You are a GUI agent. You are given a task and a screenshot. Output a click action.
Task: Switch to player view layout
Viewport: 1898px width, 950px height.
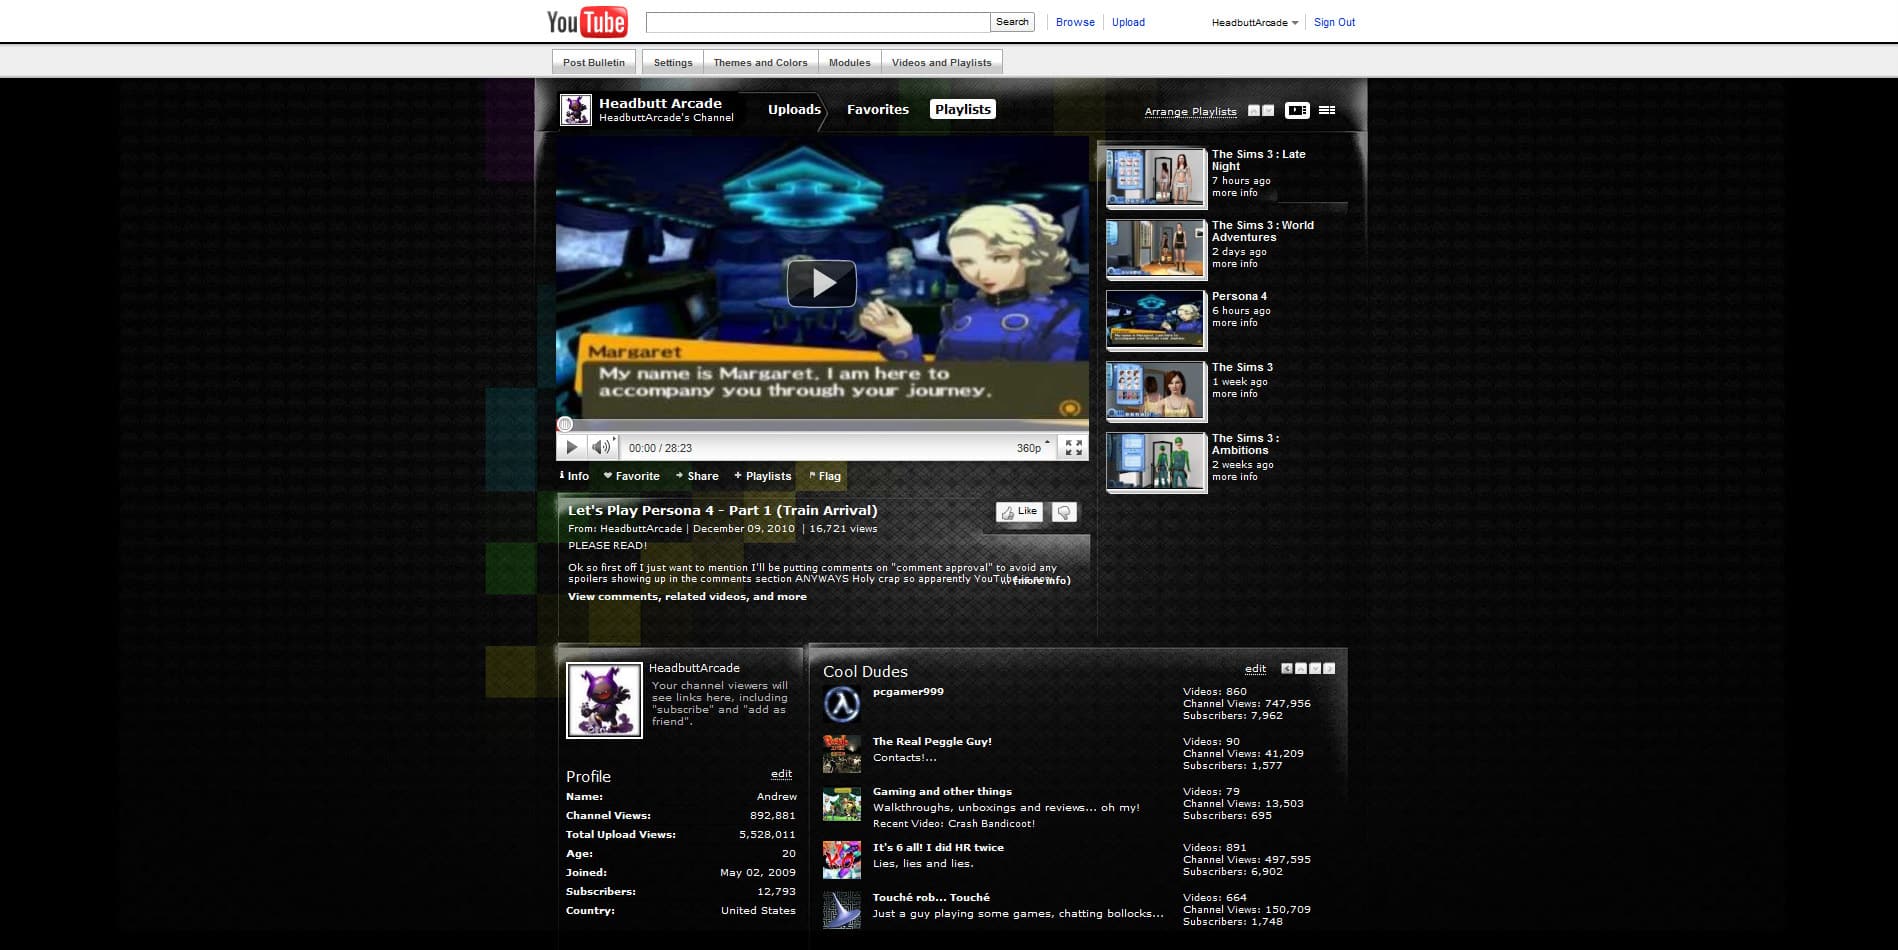pyautogui.click(x=1297, y=110)
